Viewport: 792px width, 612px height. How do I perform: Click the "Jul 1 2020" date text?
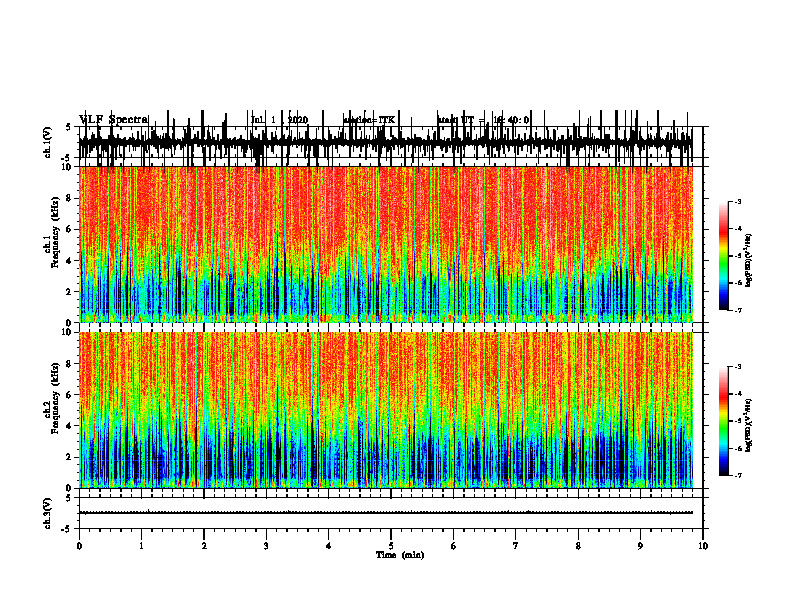279,120
